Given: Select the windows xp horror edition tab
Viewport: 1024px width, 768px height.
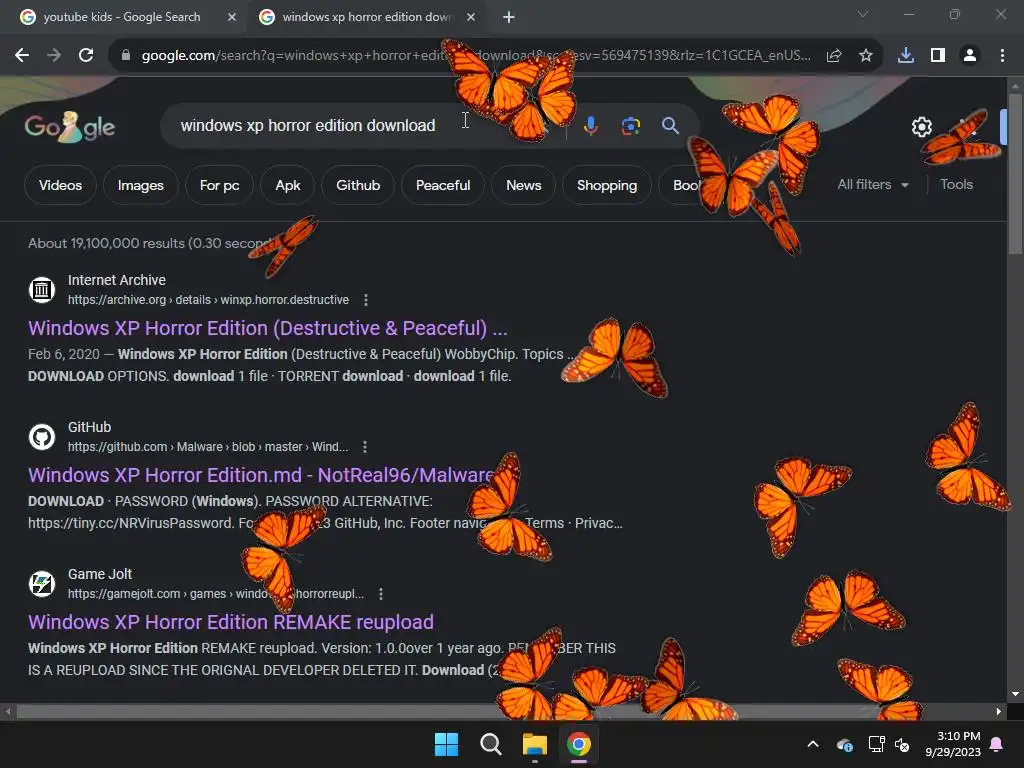Looking at the screenshot, I should tap(366, 17).
